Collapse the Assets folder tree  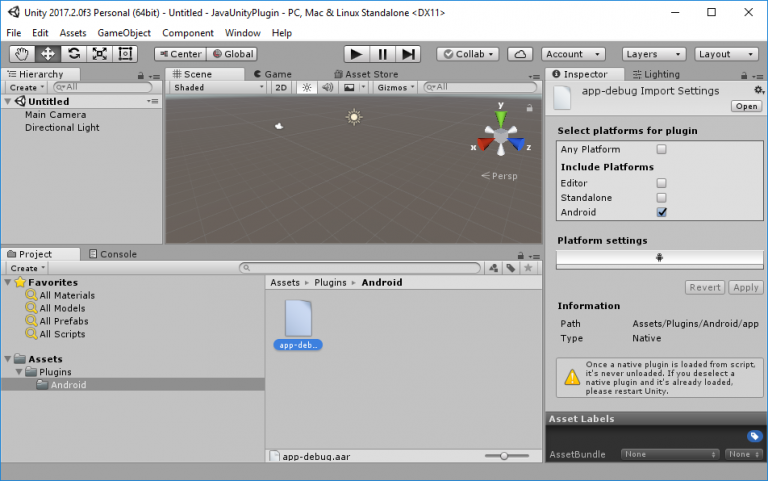point(8,359)
